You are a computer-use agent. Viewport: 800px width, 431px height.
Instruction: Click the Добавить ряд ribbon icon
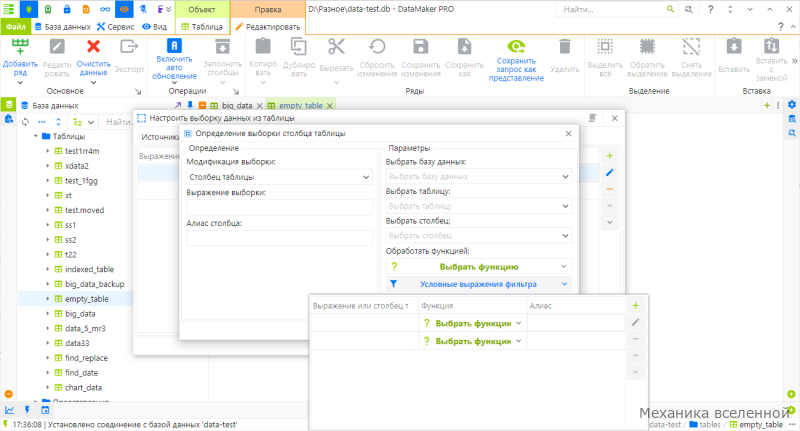tap(20, 47)
